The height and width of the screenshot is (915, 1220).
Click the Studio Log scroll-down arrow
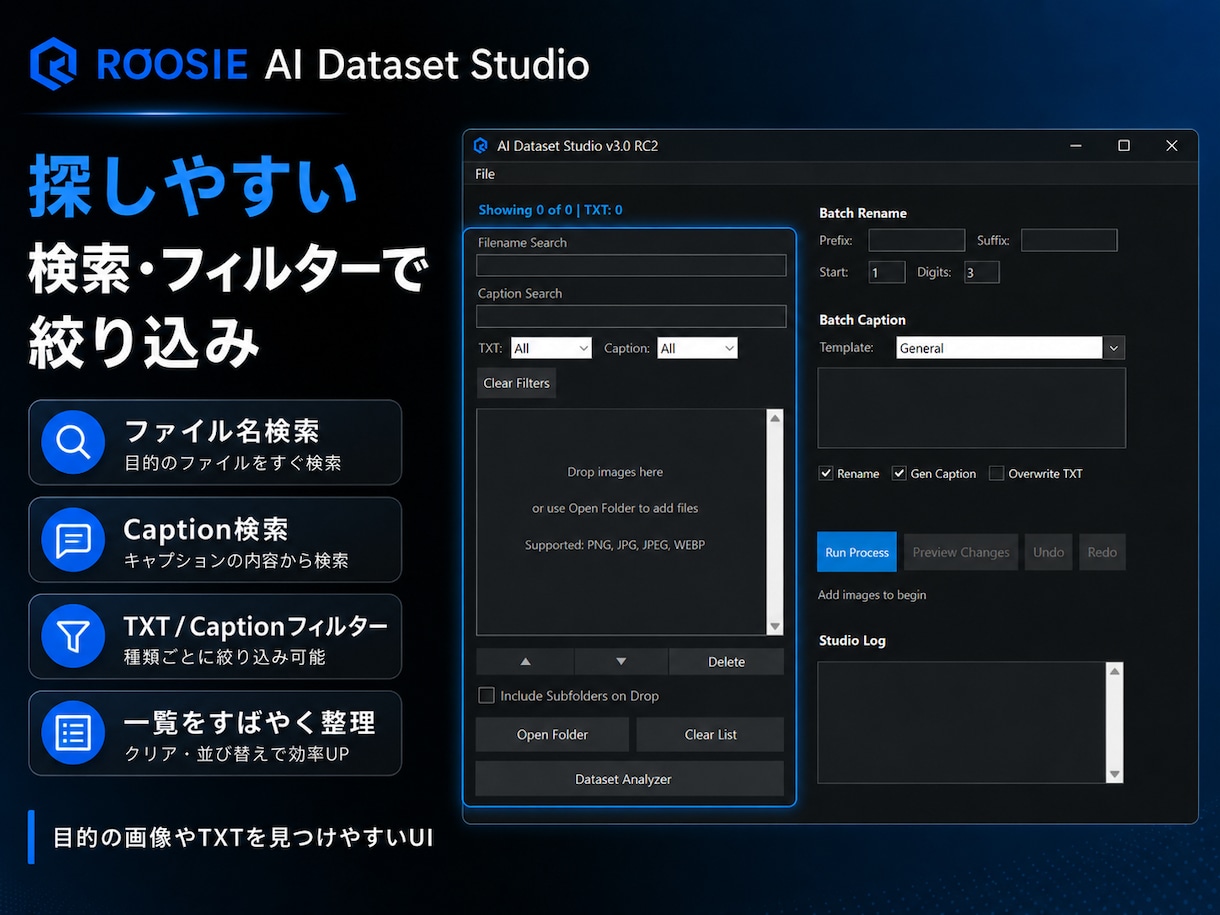click(1115, 774)
